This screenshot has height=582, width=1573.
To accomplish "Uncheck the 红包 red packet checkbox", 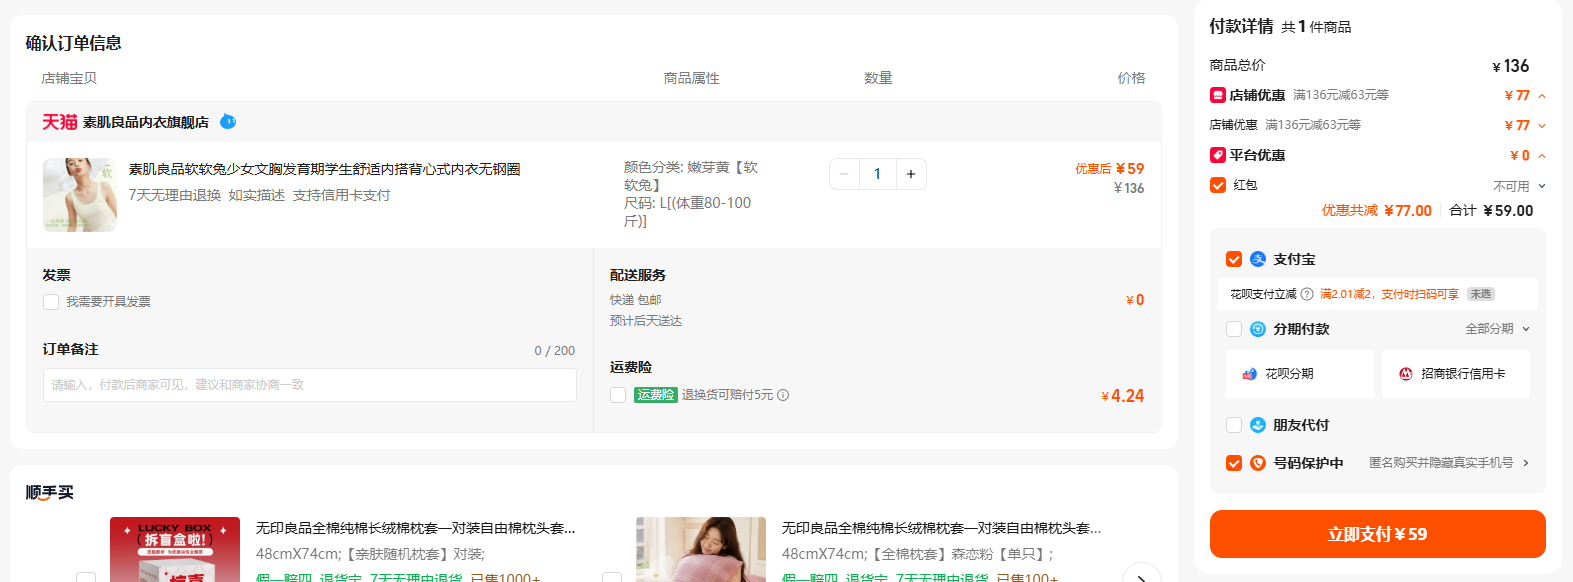I will tap(1218, 185).
